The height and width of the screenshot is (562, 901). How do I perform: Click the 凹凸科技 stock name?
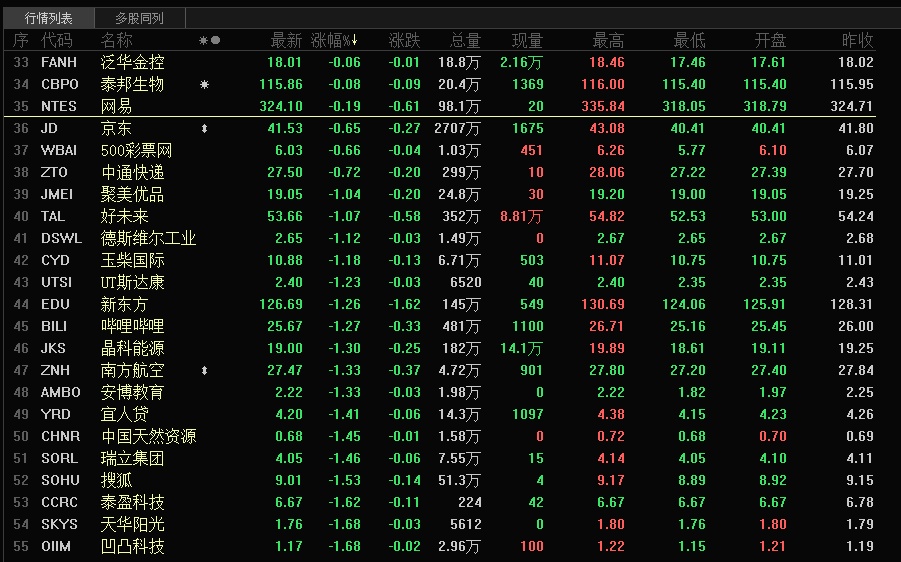[132, 546]
